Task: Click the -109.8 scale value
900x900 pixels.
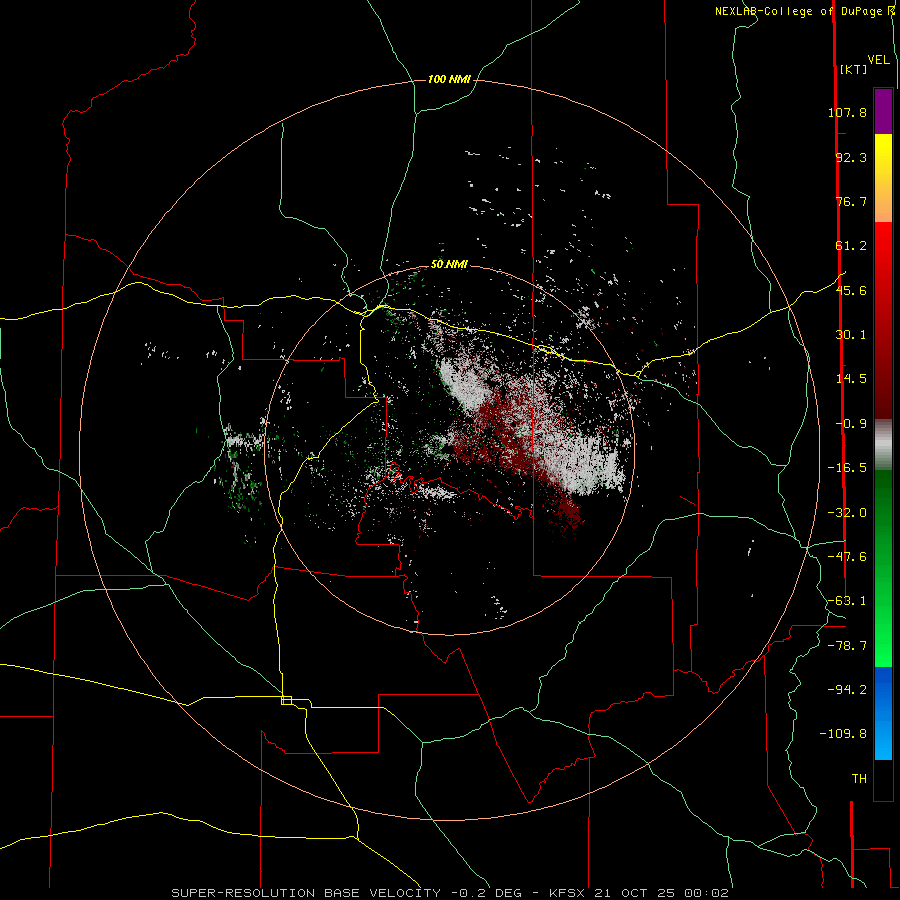Action: click(x=843, y=734)
